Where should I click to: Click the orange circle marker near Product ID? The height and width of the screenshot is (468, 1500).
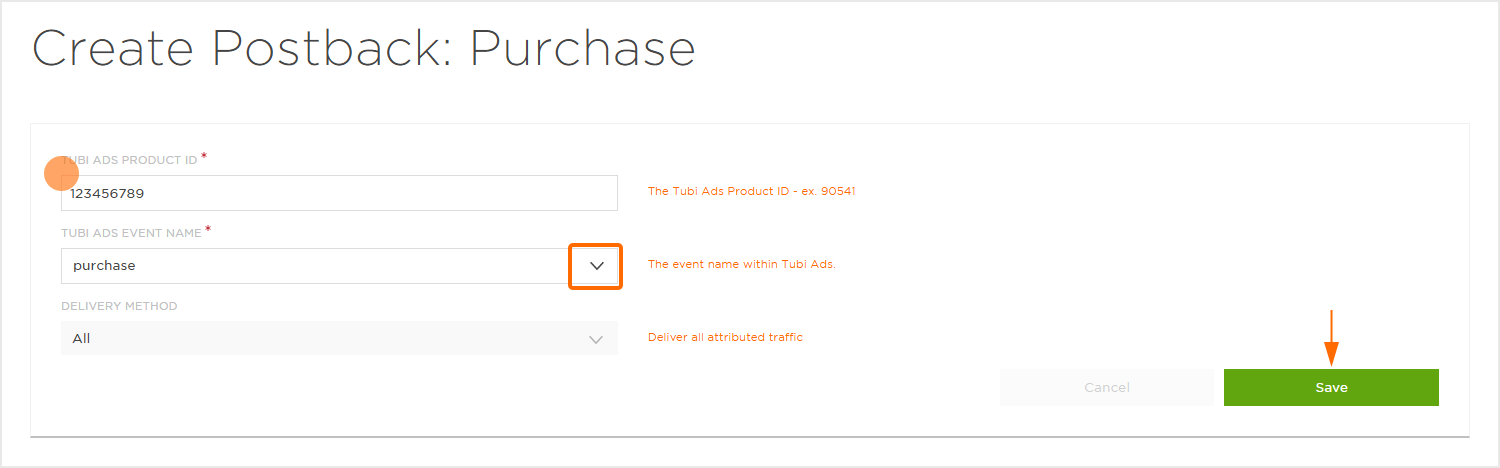click(62, 174)
